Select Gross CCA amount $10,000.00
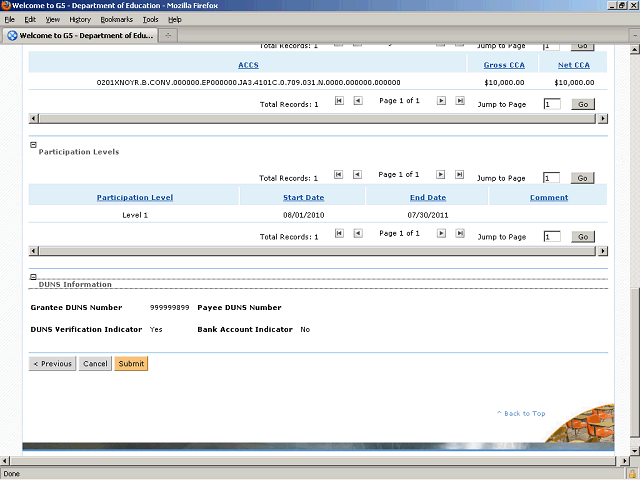The image size is (640, 480). click(x=504, y=83)
